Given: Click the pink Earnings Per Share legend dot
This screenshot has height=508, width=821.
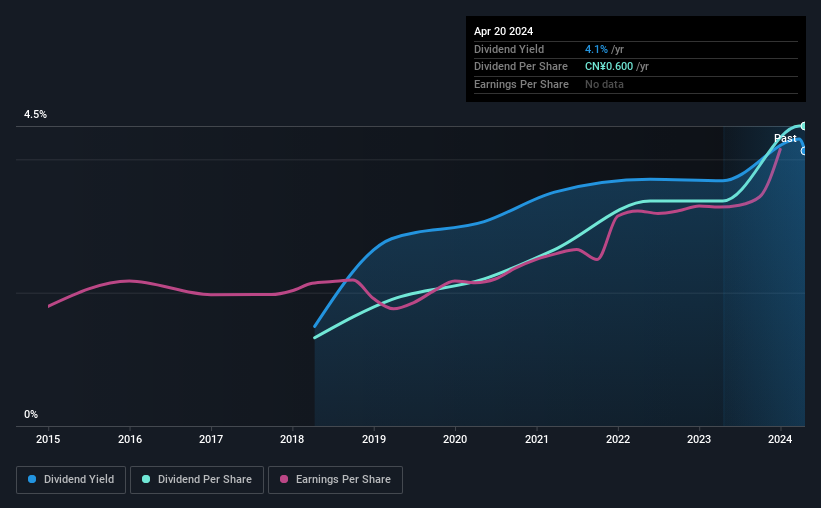Looking at the screenshot, I should pyautogui.click(x=284, y=479).
